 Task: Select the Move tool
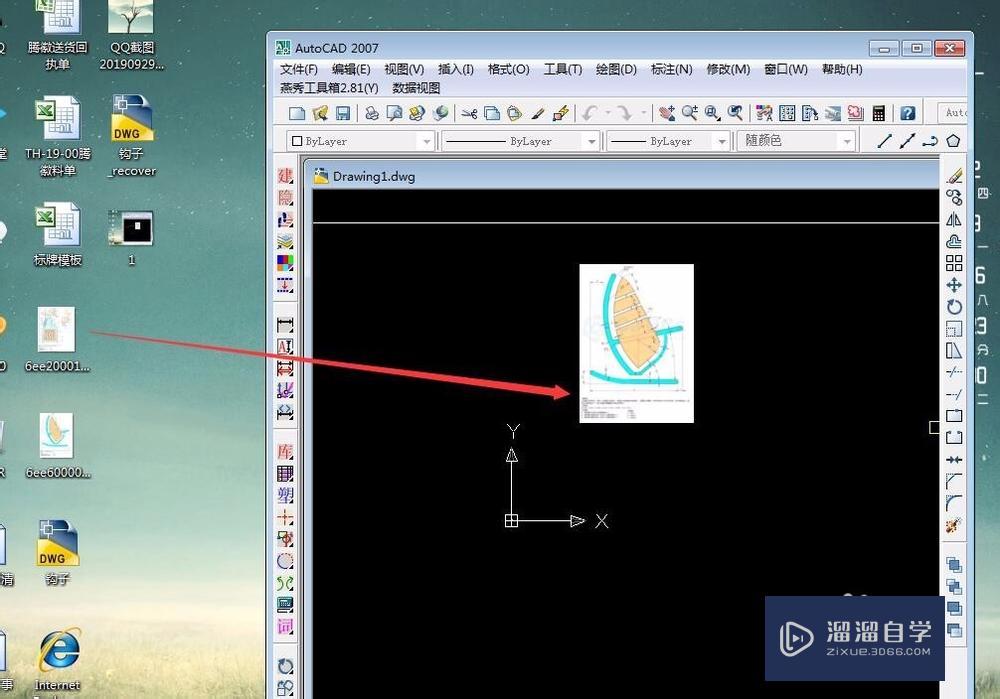954,284
